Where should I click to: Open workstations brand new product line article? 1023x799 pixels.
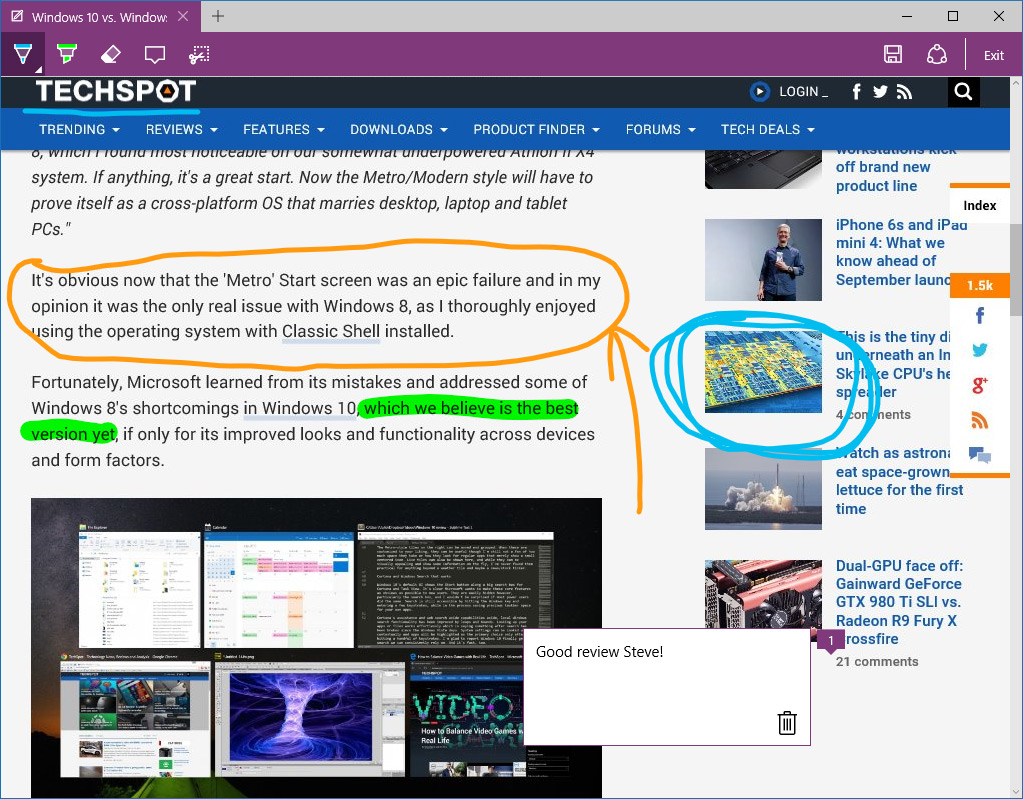pos(896,168)
